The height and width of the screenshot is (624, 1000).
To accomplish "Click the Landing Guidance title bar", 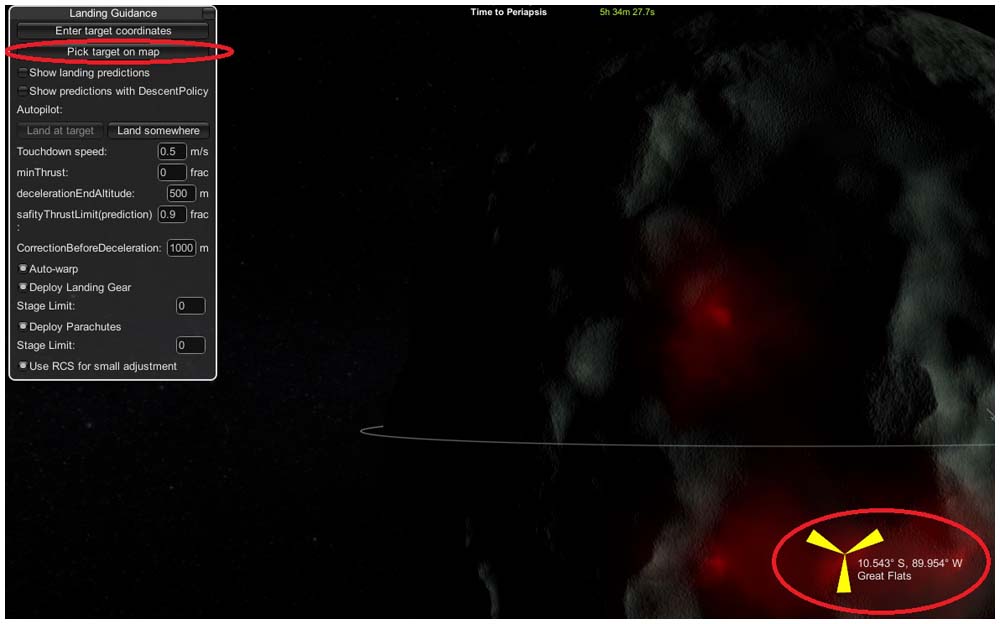I will 113,13.
